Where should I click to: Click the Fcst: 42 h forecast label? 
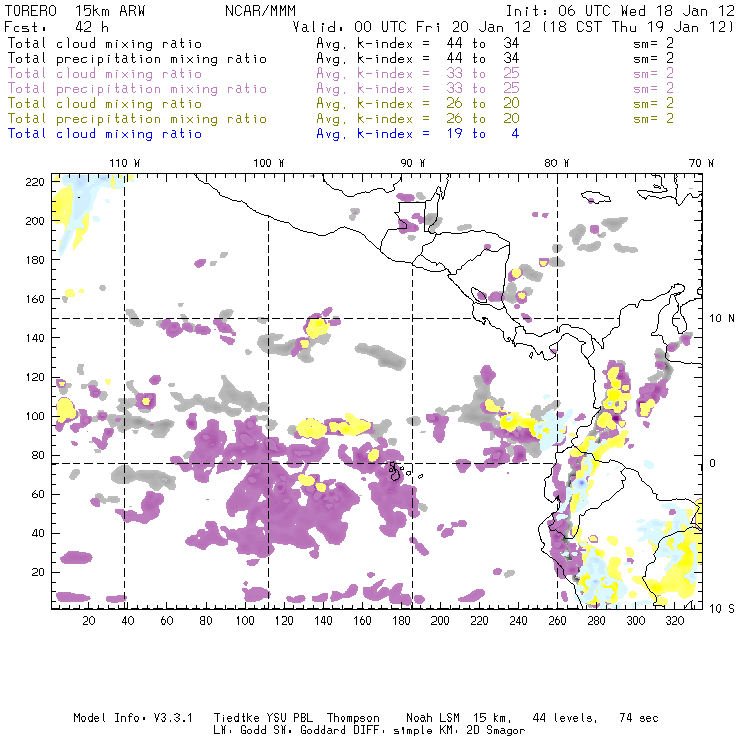[52, 28]
